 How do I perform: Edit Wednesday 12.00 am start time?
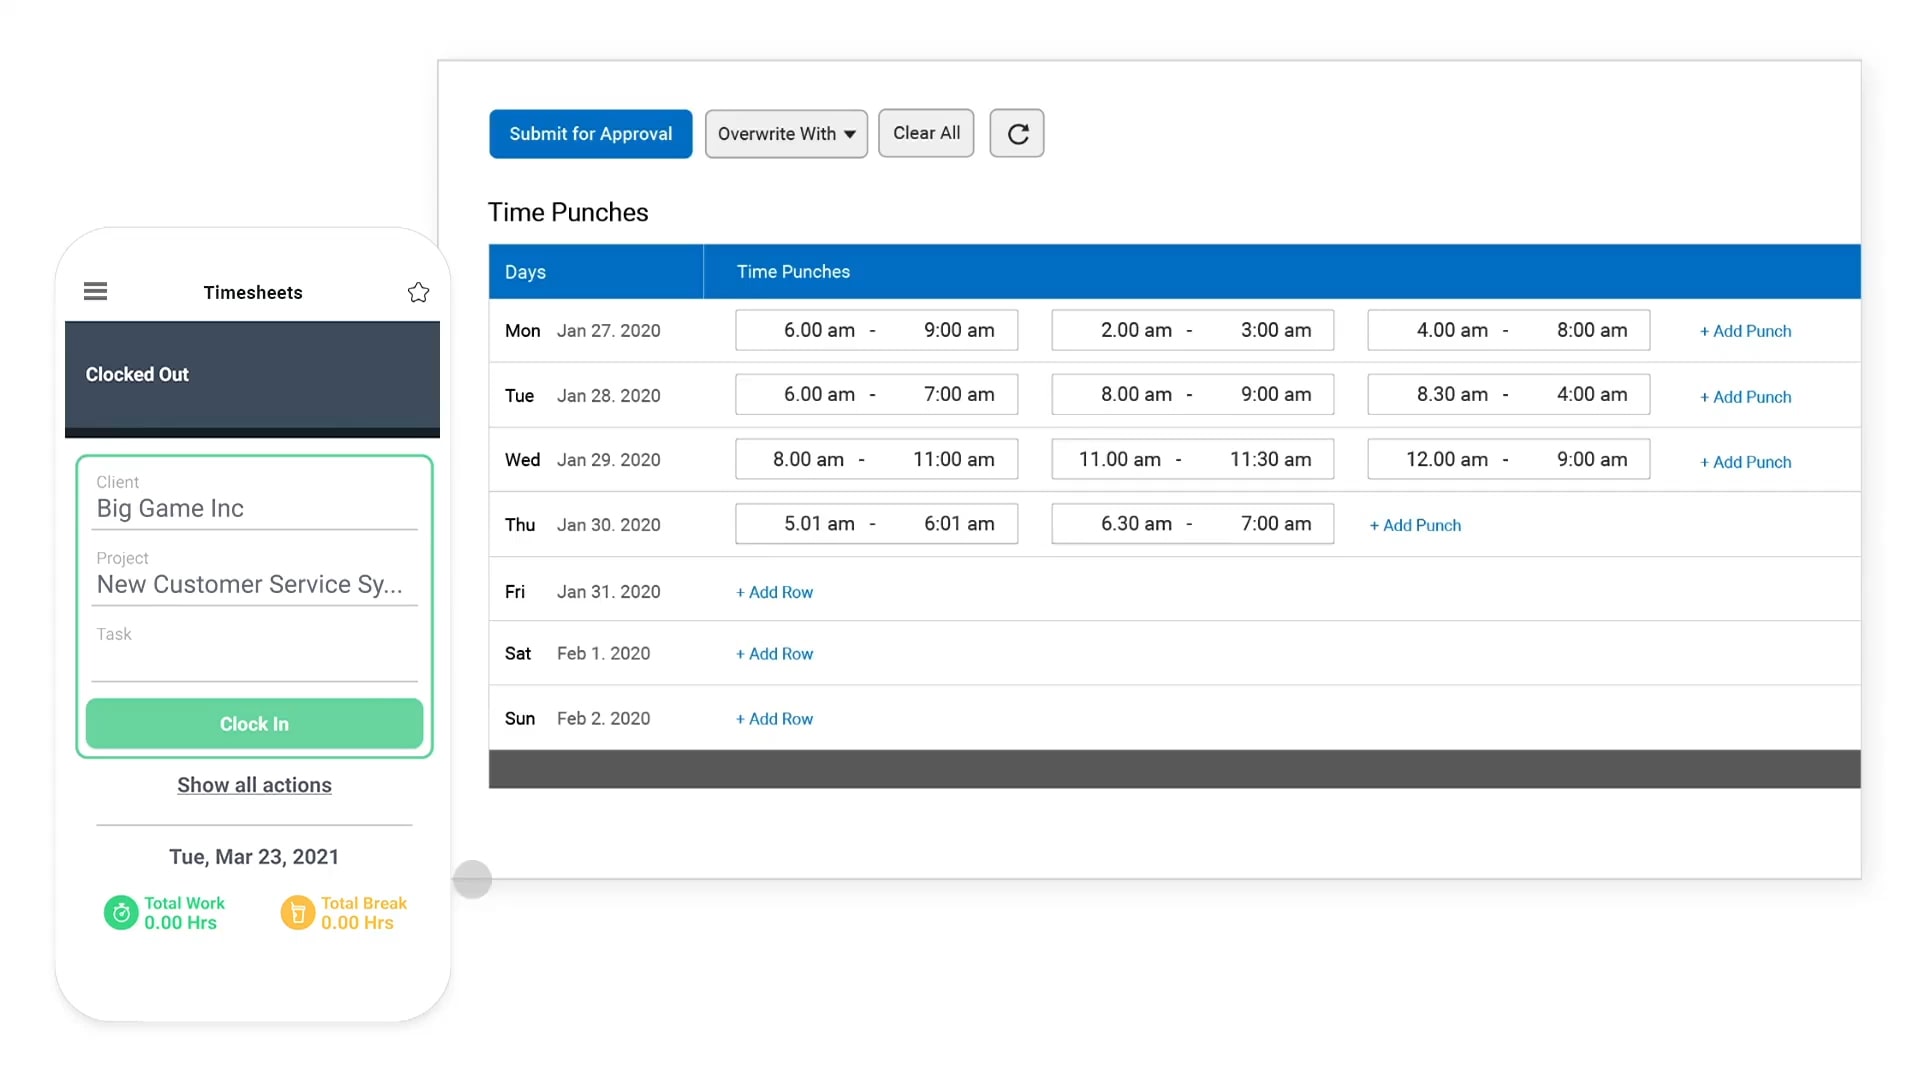tap(1446, 459)
